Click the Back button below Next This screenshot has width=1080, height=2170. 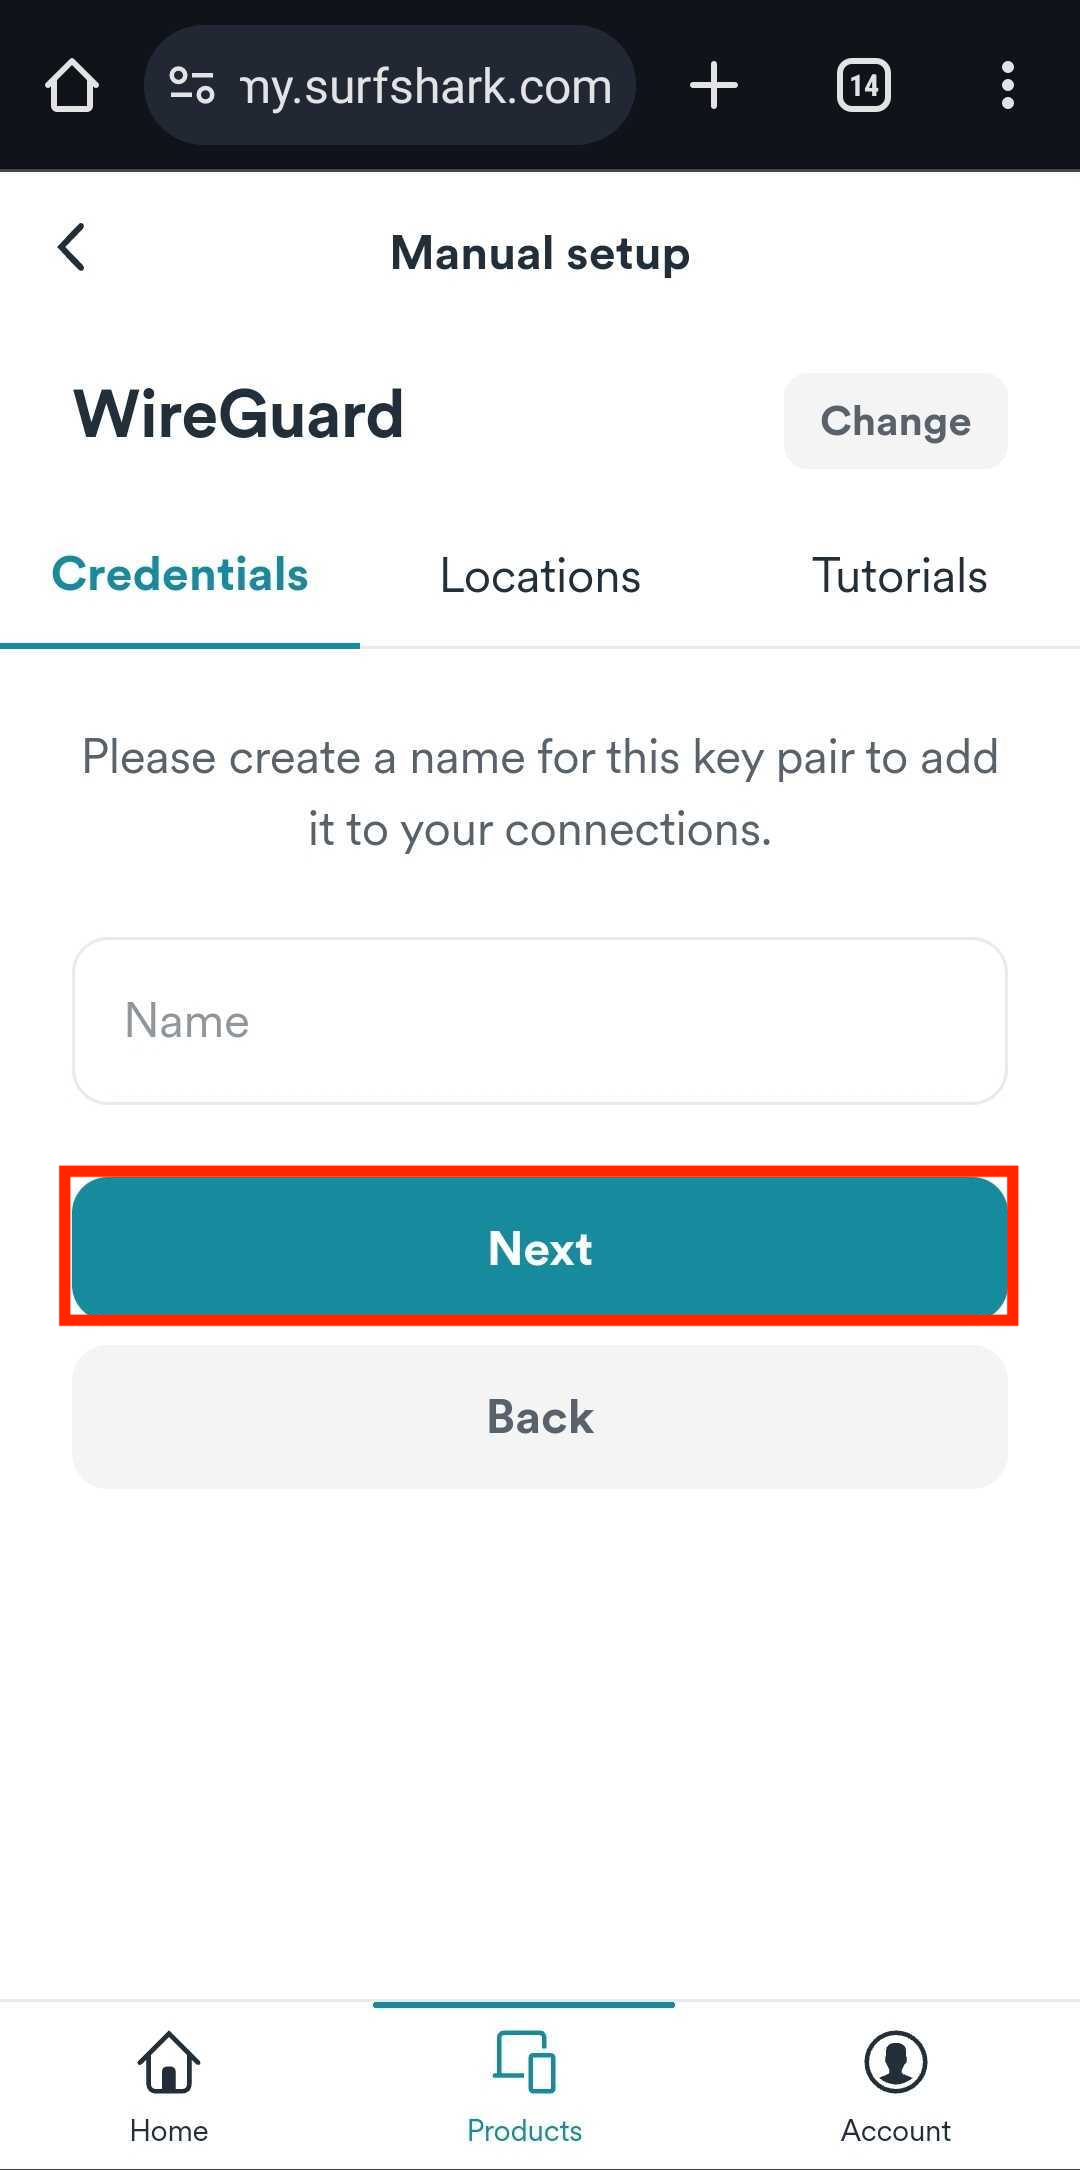(539, 1416)
